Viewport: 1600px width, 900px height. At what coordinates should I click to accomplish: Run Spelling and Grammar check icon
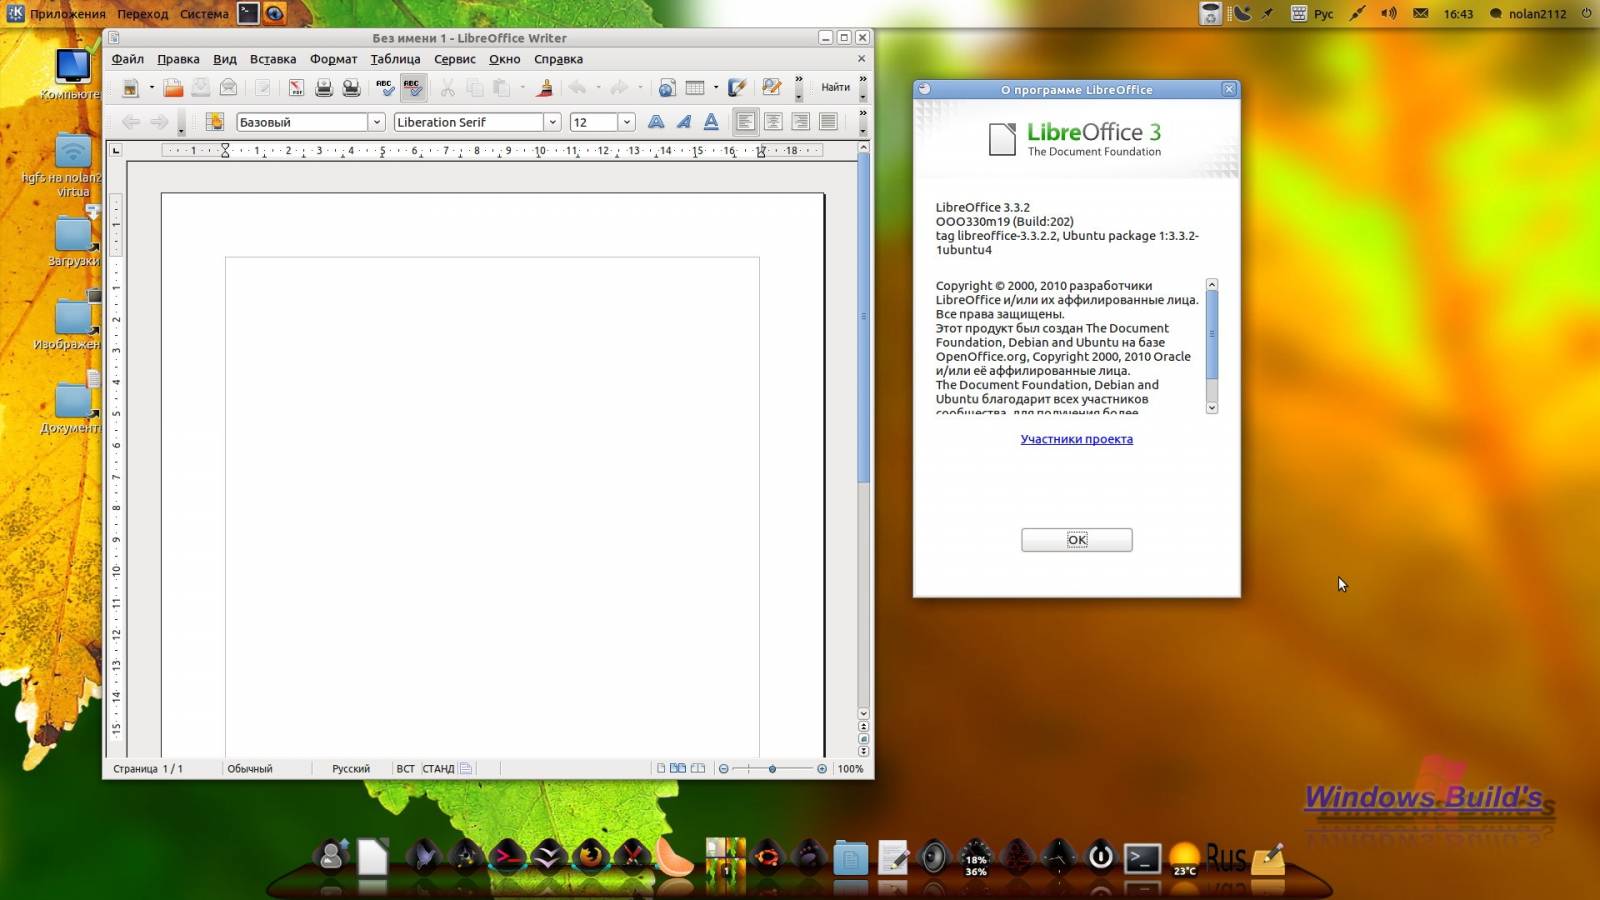tap(385, 88)
